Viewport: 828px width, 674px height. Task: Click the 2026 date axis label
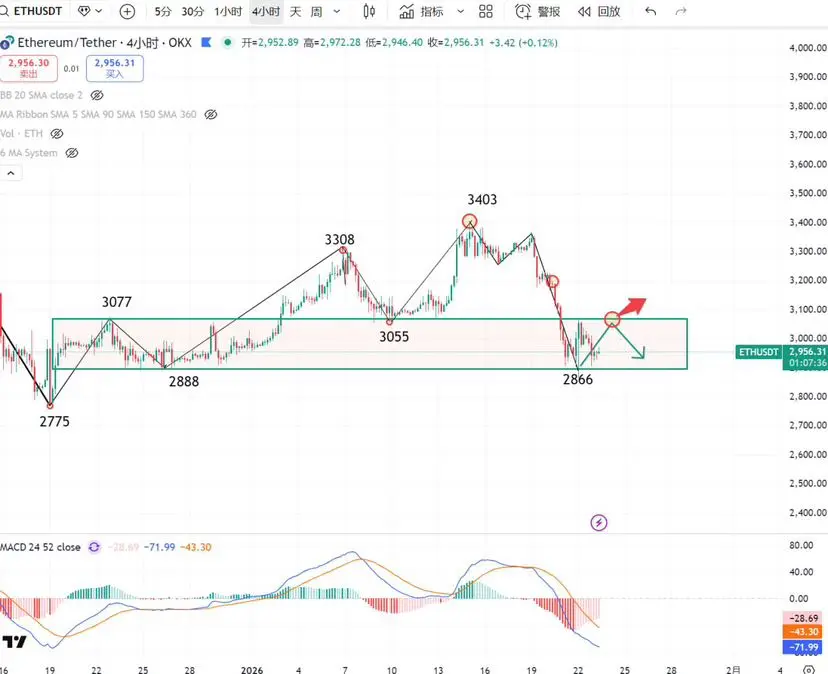pyautogui.click(x=252, y=669)
